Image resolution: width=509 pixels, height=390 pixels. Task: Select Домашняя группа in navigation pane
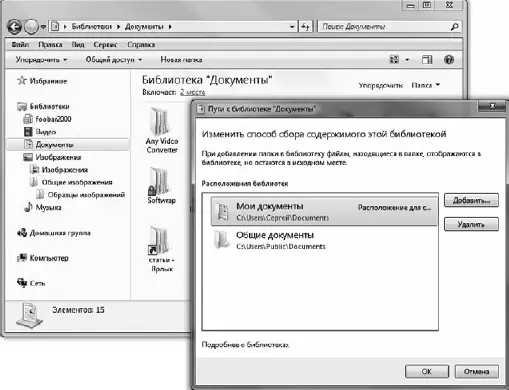[60, 233]
